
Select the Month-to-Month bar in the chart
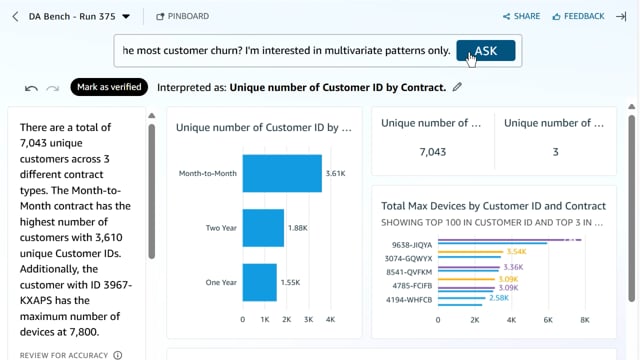click(x=282, y=173)
